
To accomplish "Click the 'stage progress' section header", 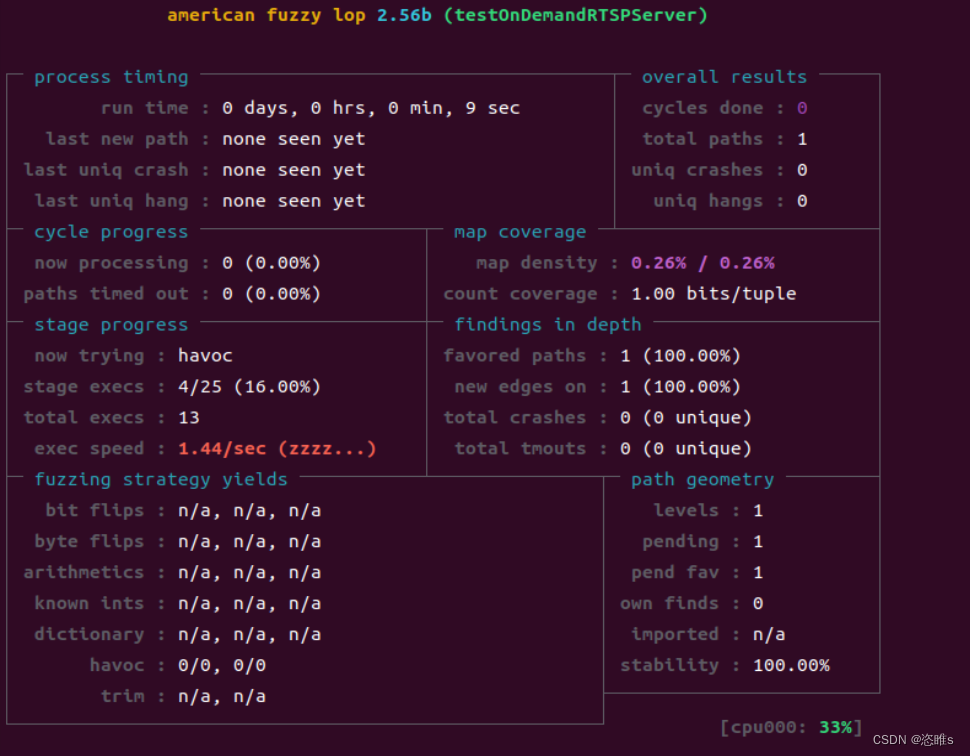I will click(x=111, y=325).
